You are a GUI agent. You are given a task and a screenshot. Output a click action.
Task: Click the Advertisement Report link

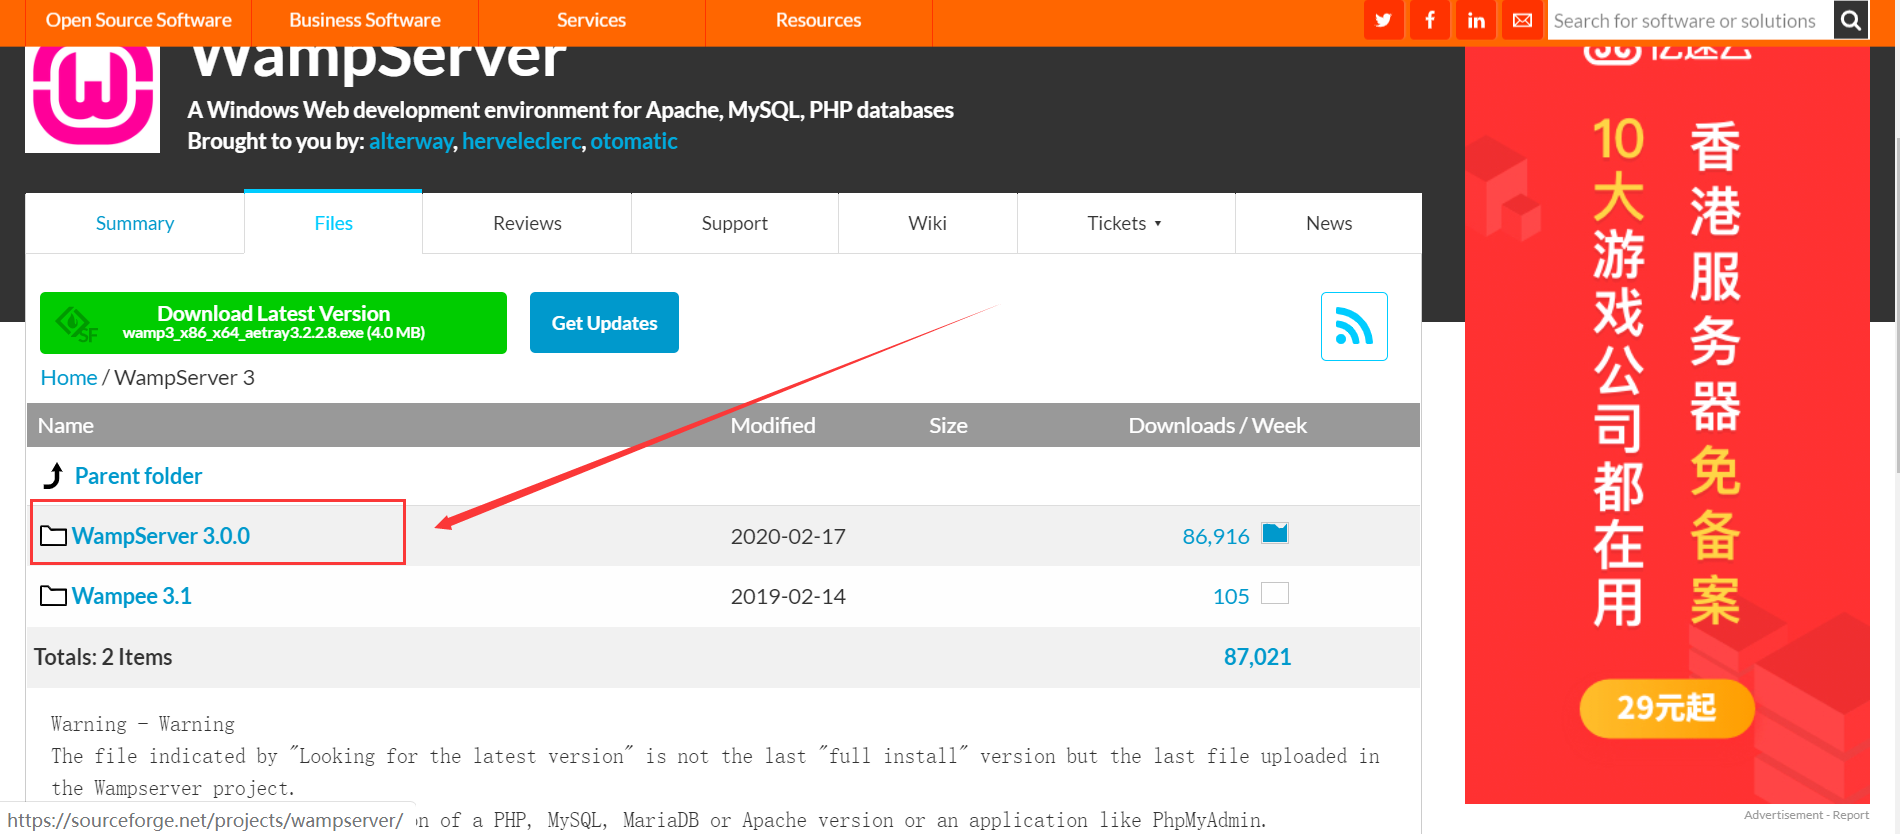click(x=1806, y=815)
